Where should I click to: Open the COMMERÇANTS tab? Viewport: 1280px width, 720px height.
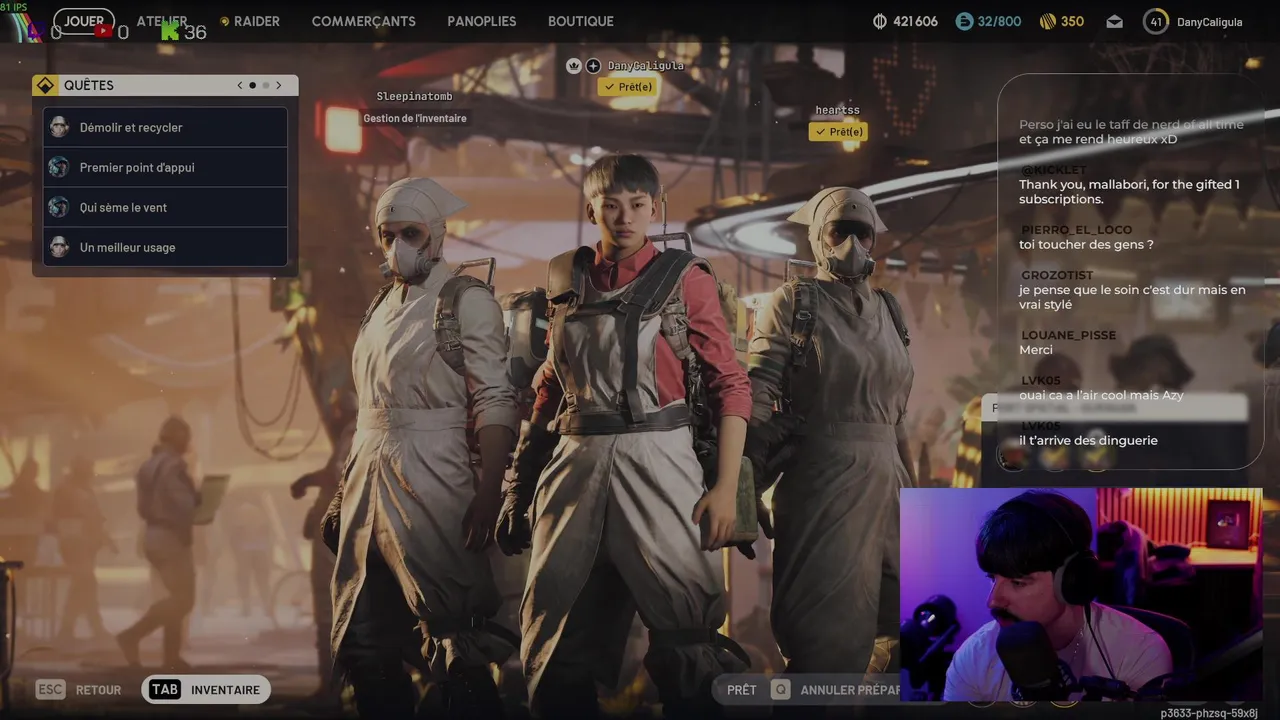click(363, 21)
